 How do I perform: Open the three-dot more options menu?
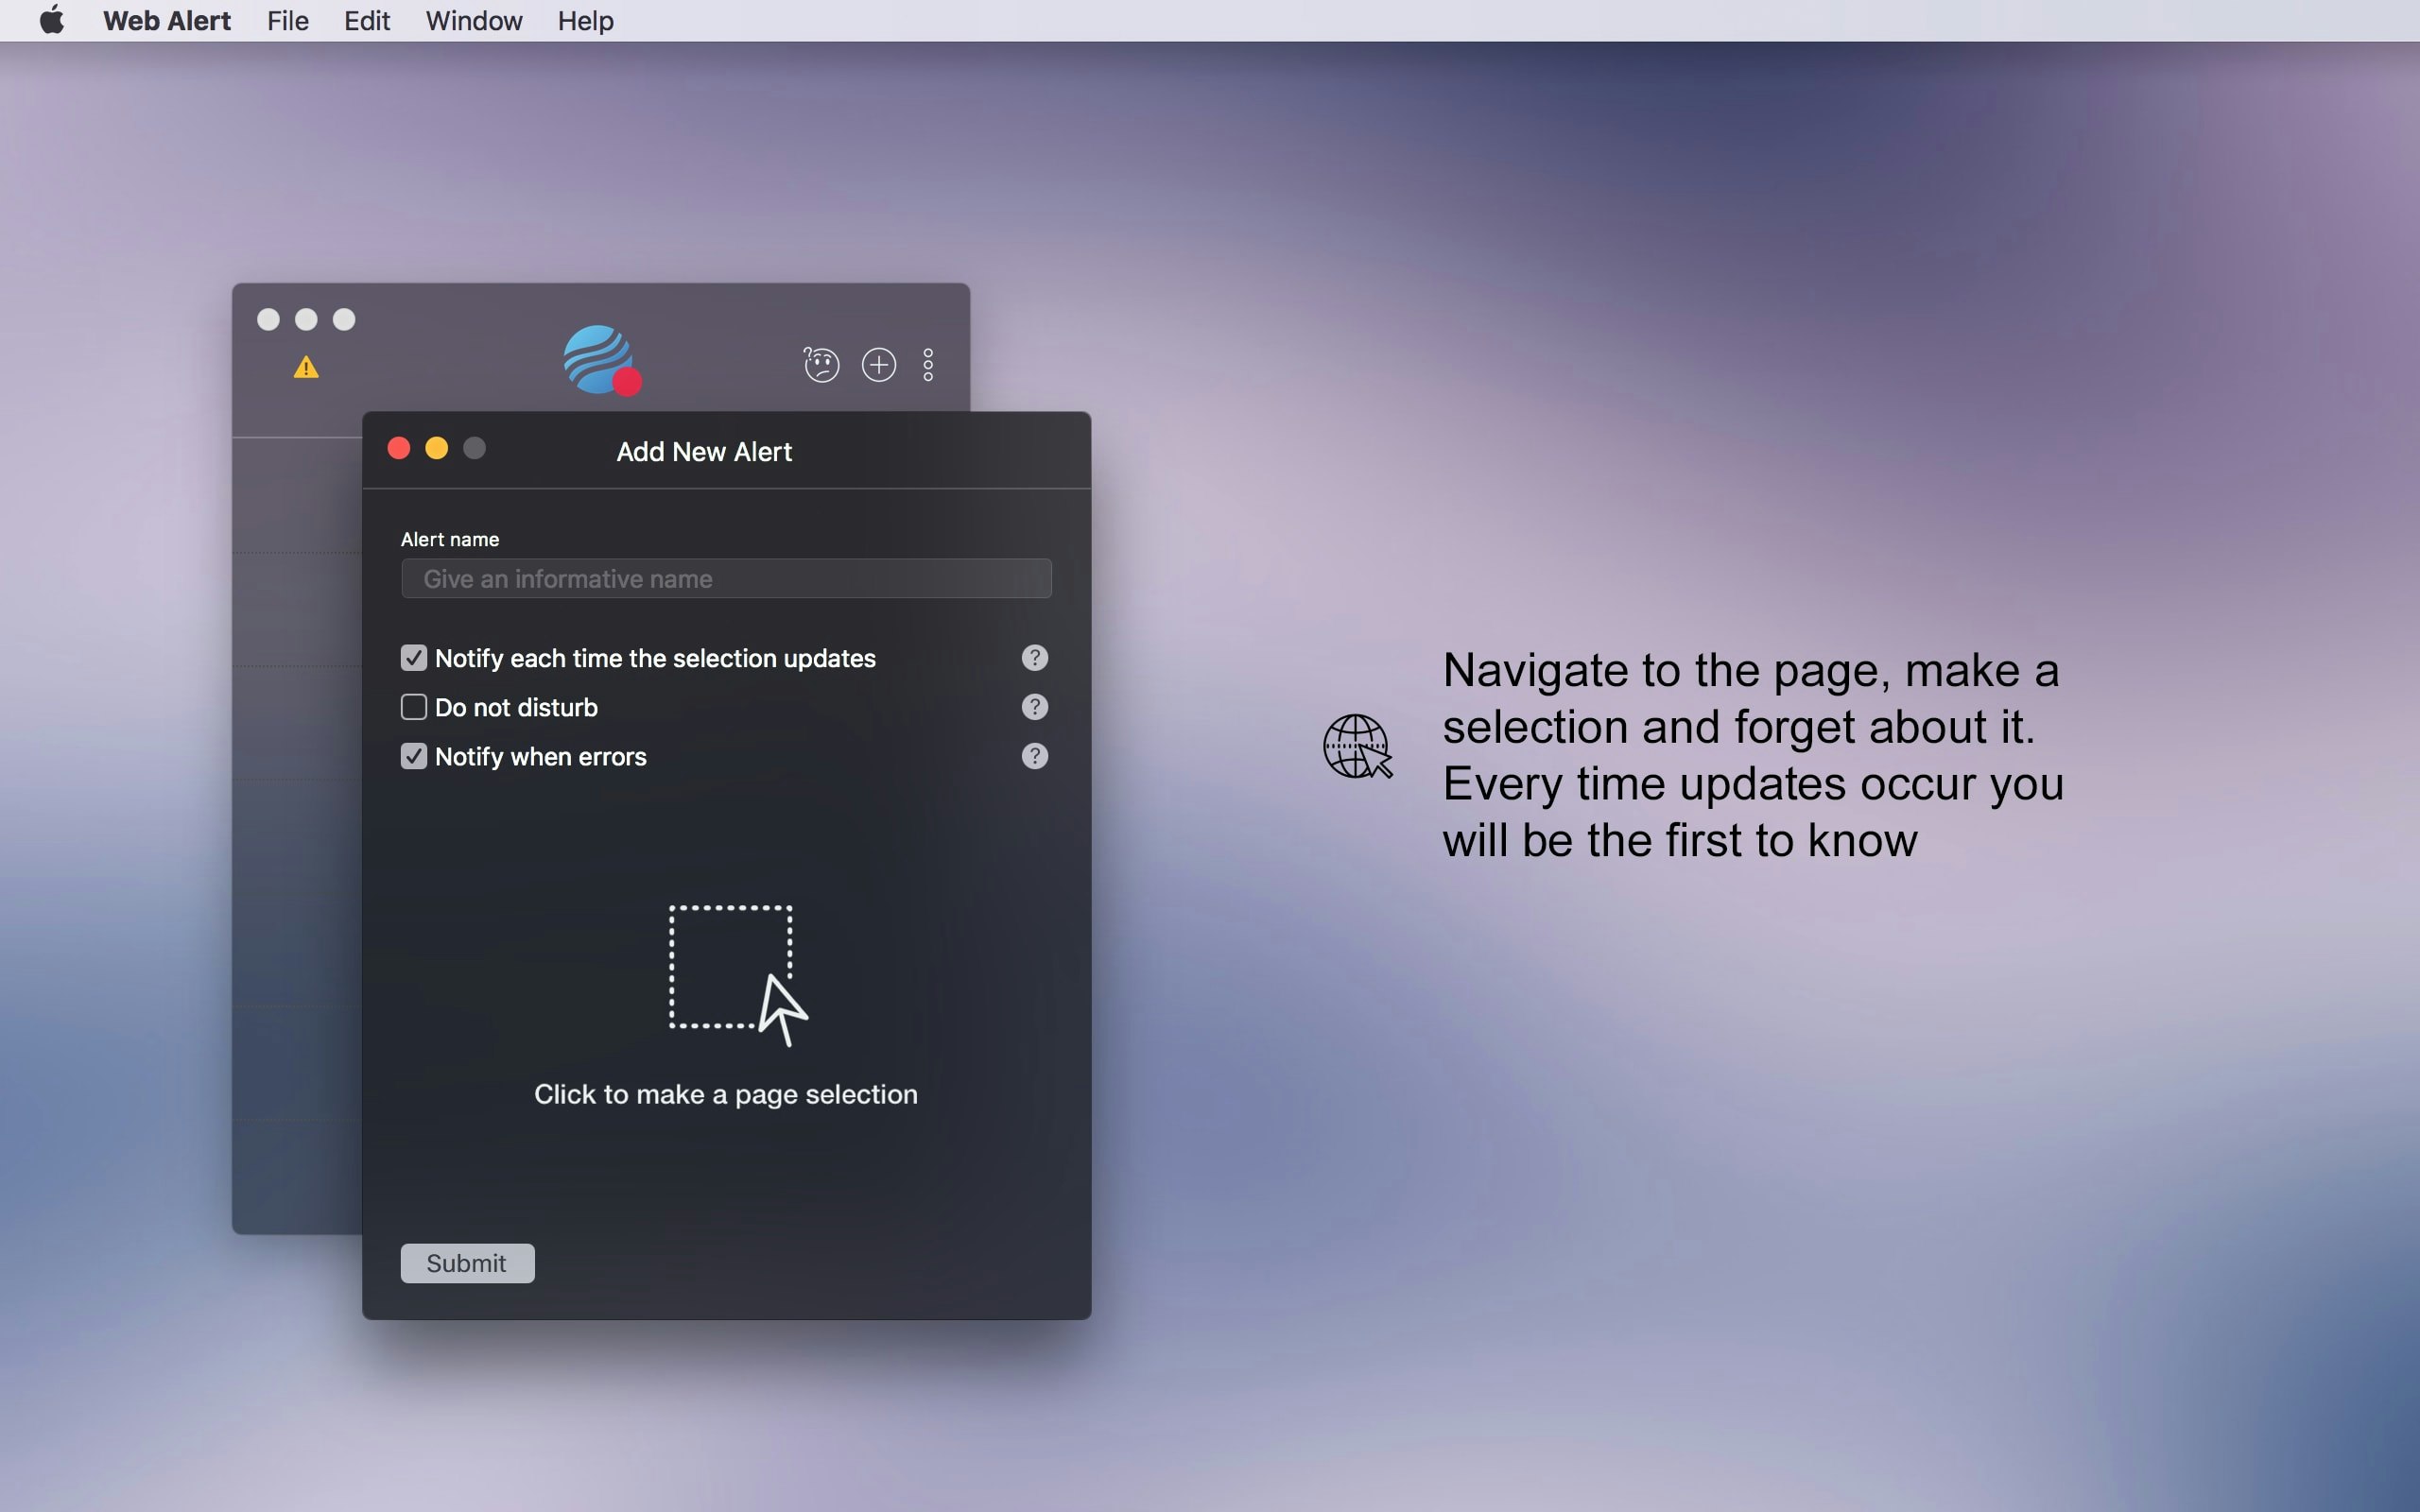pyautogui.click(x=928, y=364)
